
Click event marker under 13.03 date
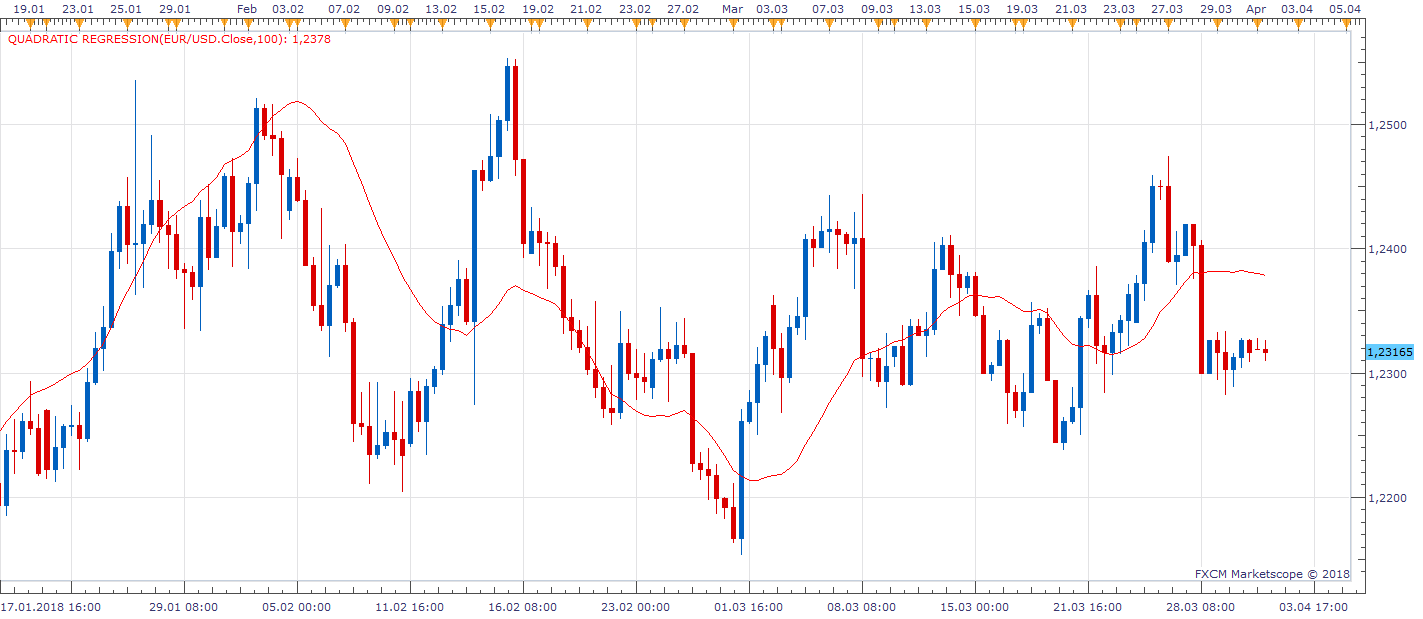tap(927, 23)
